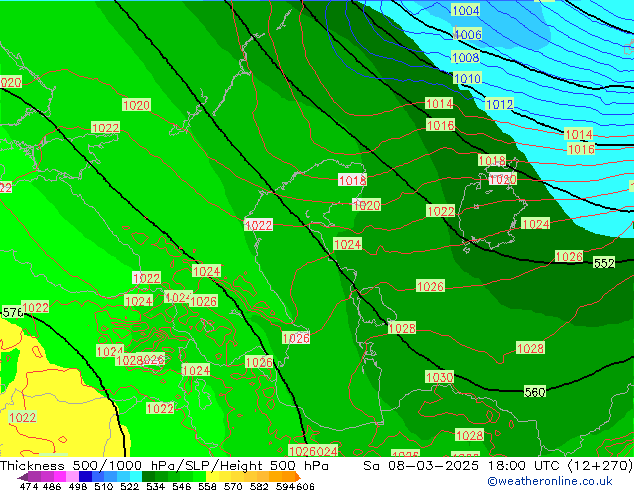Click the 1004 blue isobar label
This screenshot has width=634, height=490.
pyautogui.click(x=465, y=11)
